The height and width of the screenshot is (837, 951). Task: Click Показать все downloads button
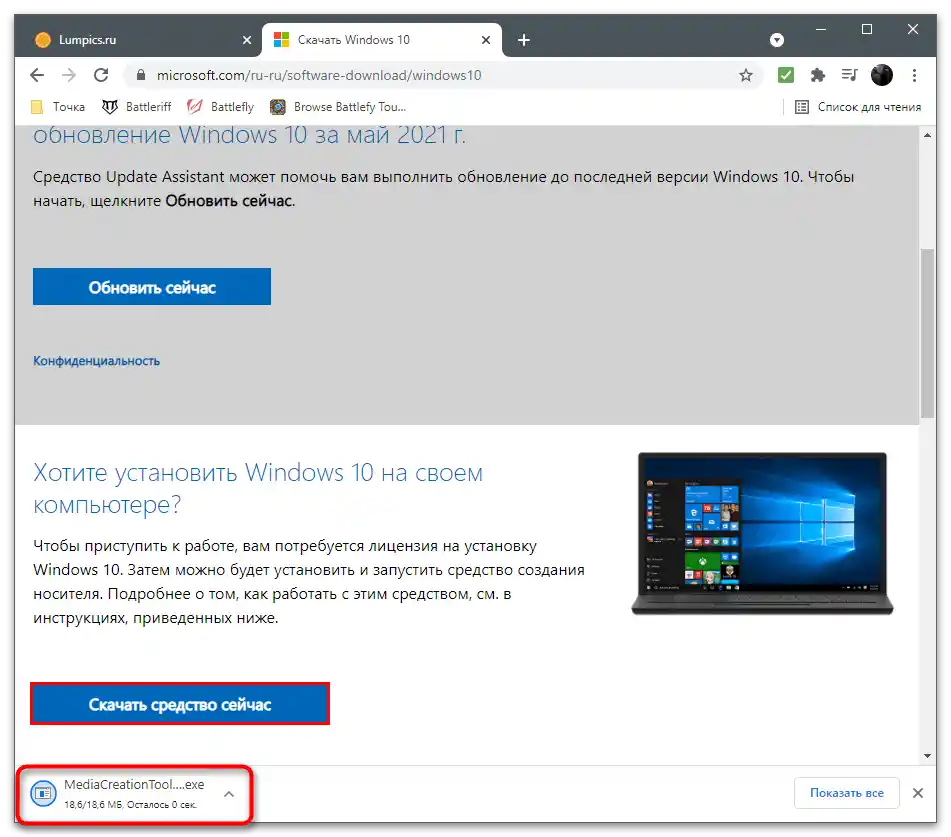(847, 793)
